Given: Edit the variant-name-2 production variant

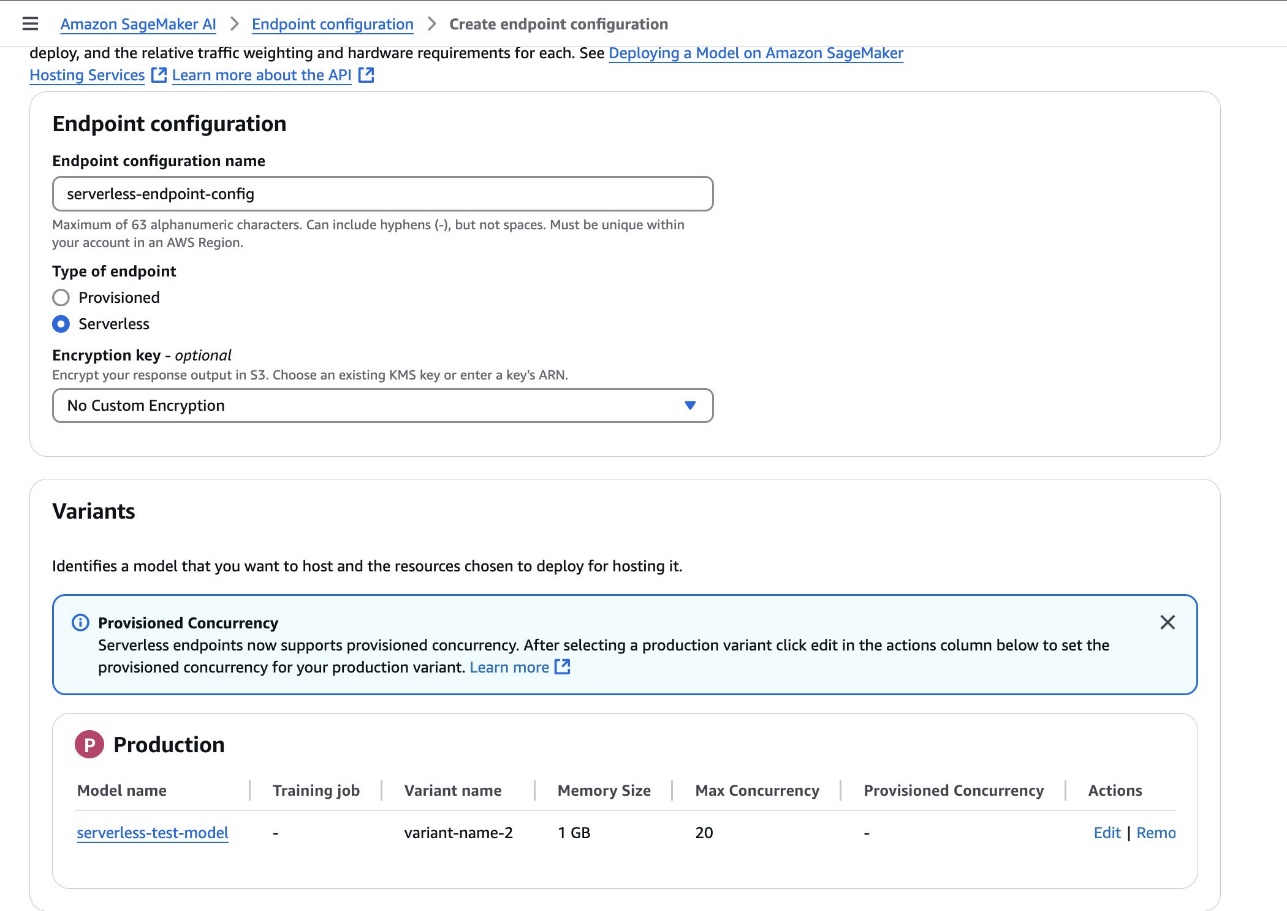Looking at the screenshot, I should pyautogui.click(x=1107, y=833).
